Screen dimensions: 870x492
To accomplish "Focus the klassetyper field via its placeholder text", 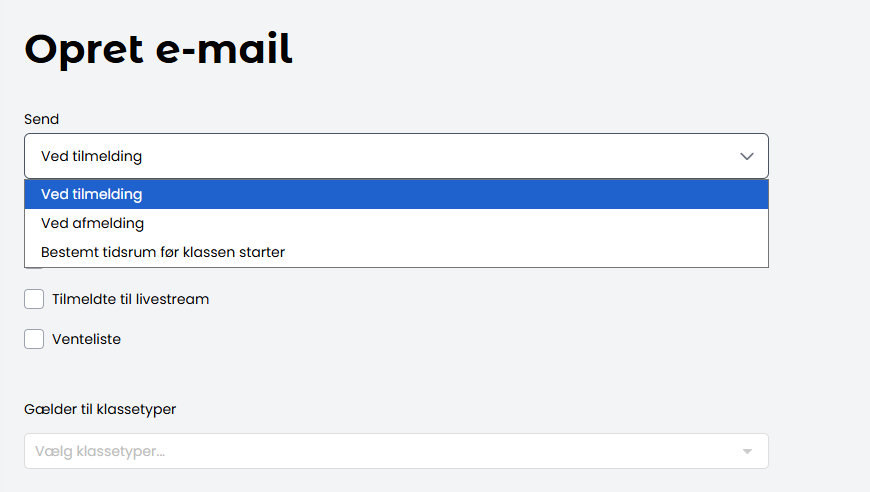I will click(100, 451).
